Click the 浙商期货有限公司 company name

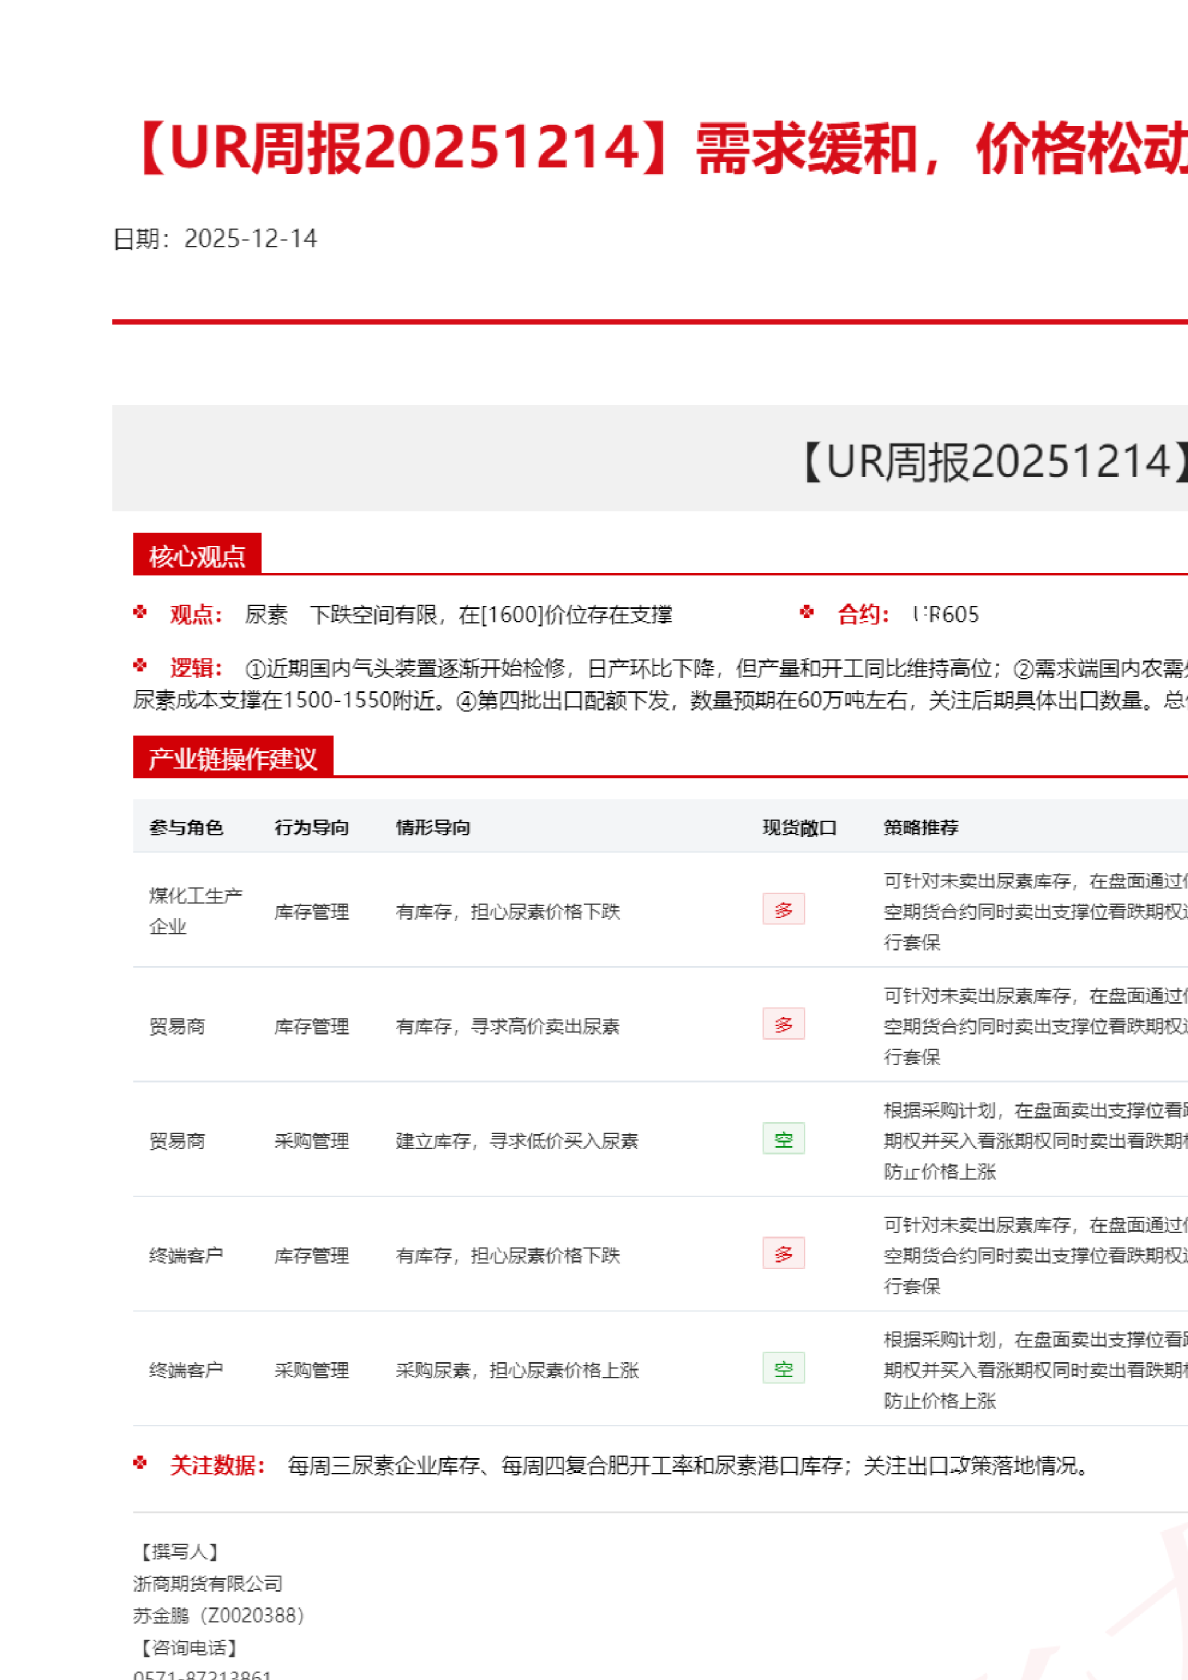click(x=208, y=1583)
